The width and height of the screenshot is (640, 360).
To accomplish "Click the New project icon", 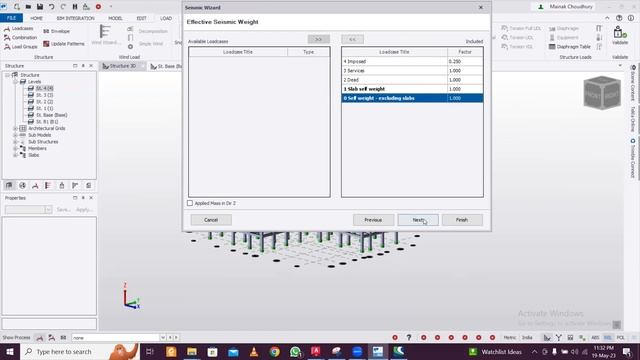I will coord(17,7).
